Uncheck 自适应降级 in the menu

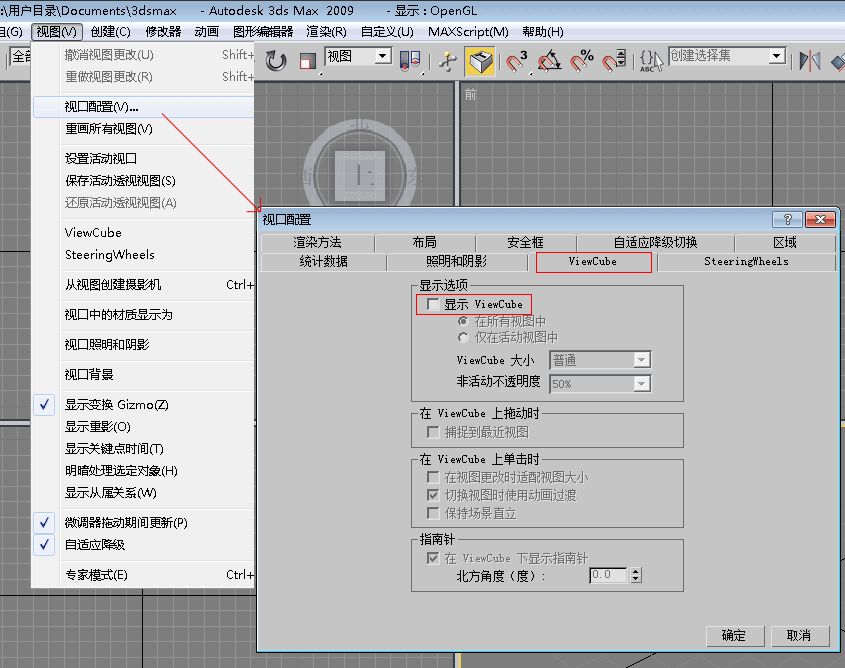pos(144,545)
